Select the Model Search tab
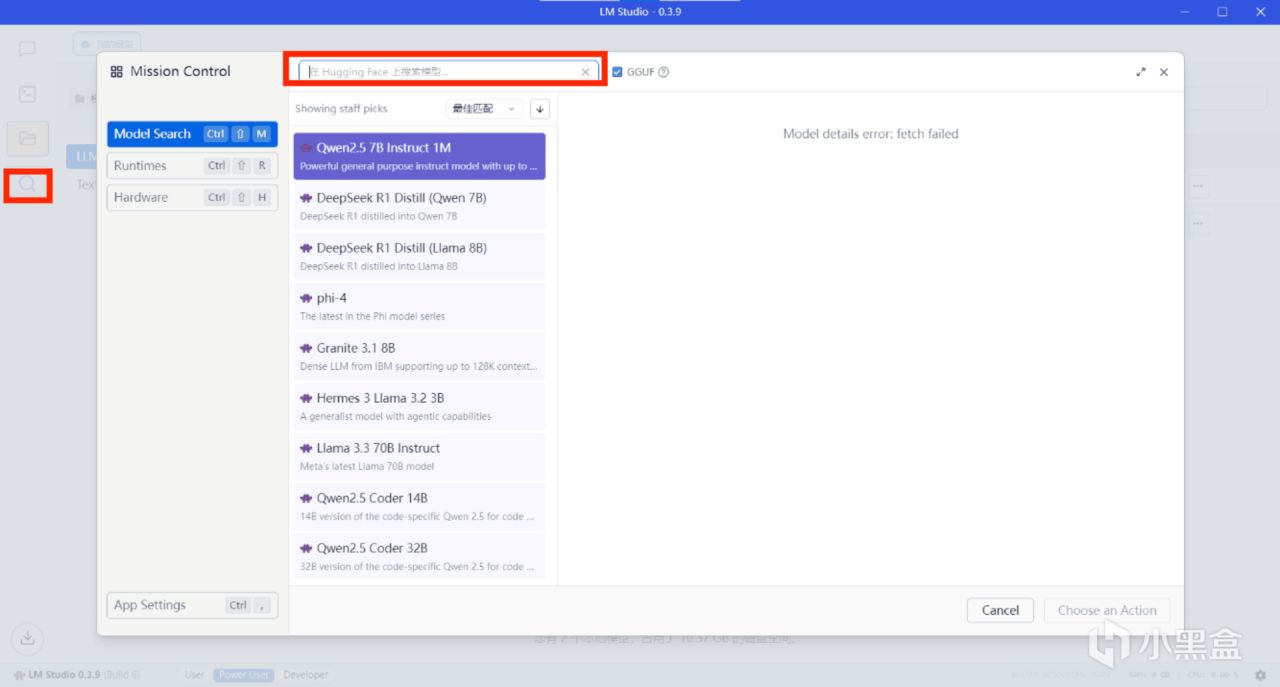 tap(192, 134)
